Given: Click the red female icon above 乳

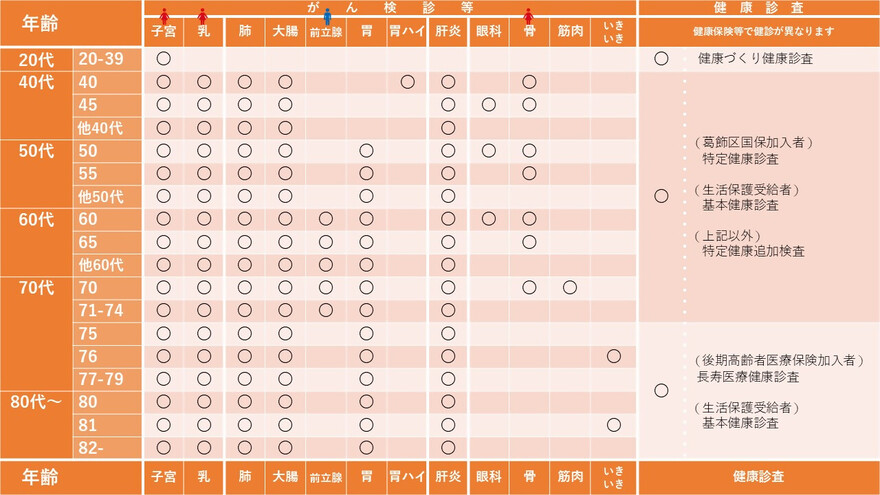Looking at the screenshot, I should tap(204, 16).
